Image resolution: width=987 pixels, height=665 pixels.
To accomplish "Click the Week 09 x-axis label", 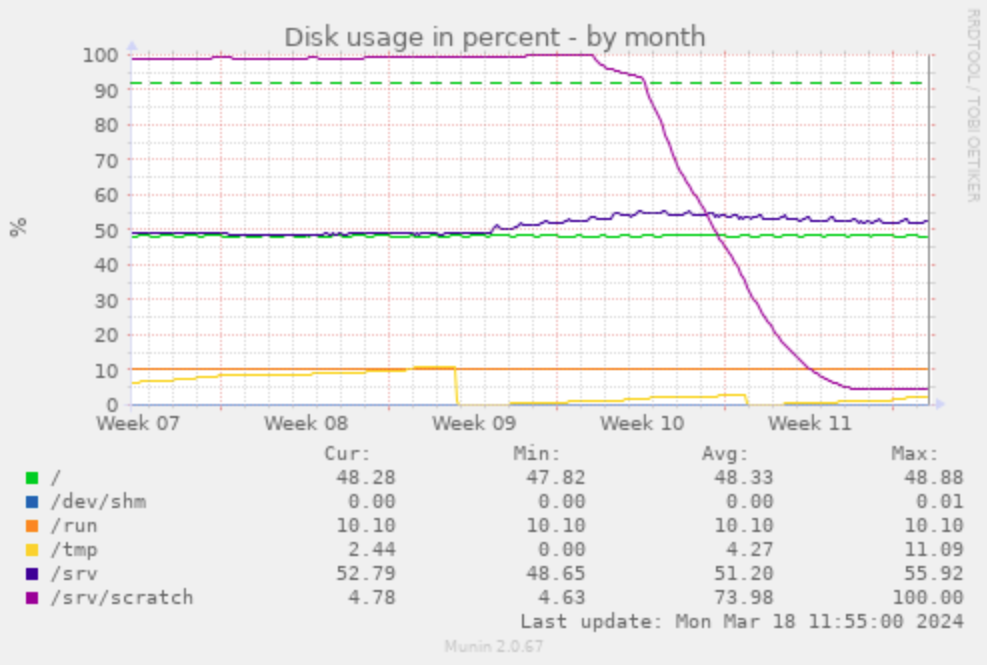I will [x=474, y=424].
